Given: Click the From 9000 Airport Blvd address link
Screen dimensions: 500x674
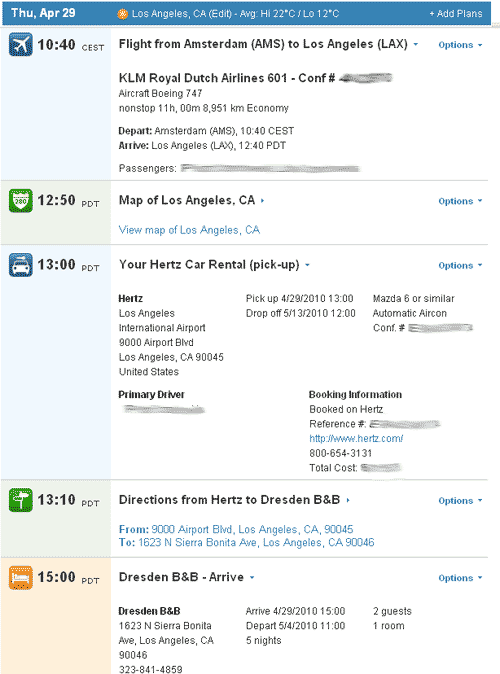Looking at the screenshot, I should (x=236, y=529).
